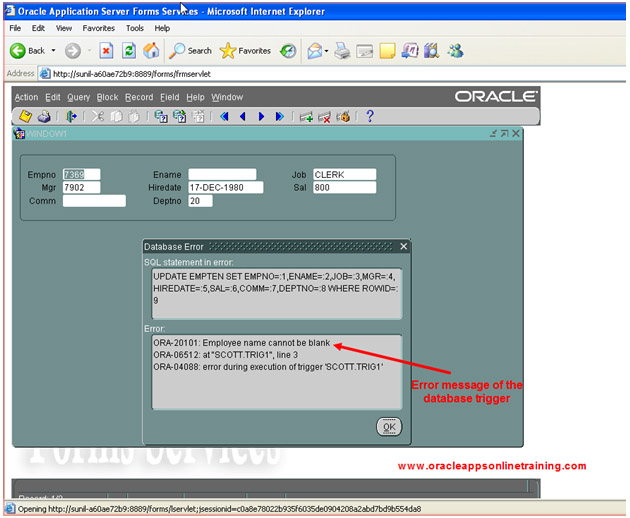Open the browser Favorites menu

tap(98, 28)
